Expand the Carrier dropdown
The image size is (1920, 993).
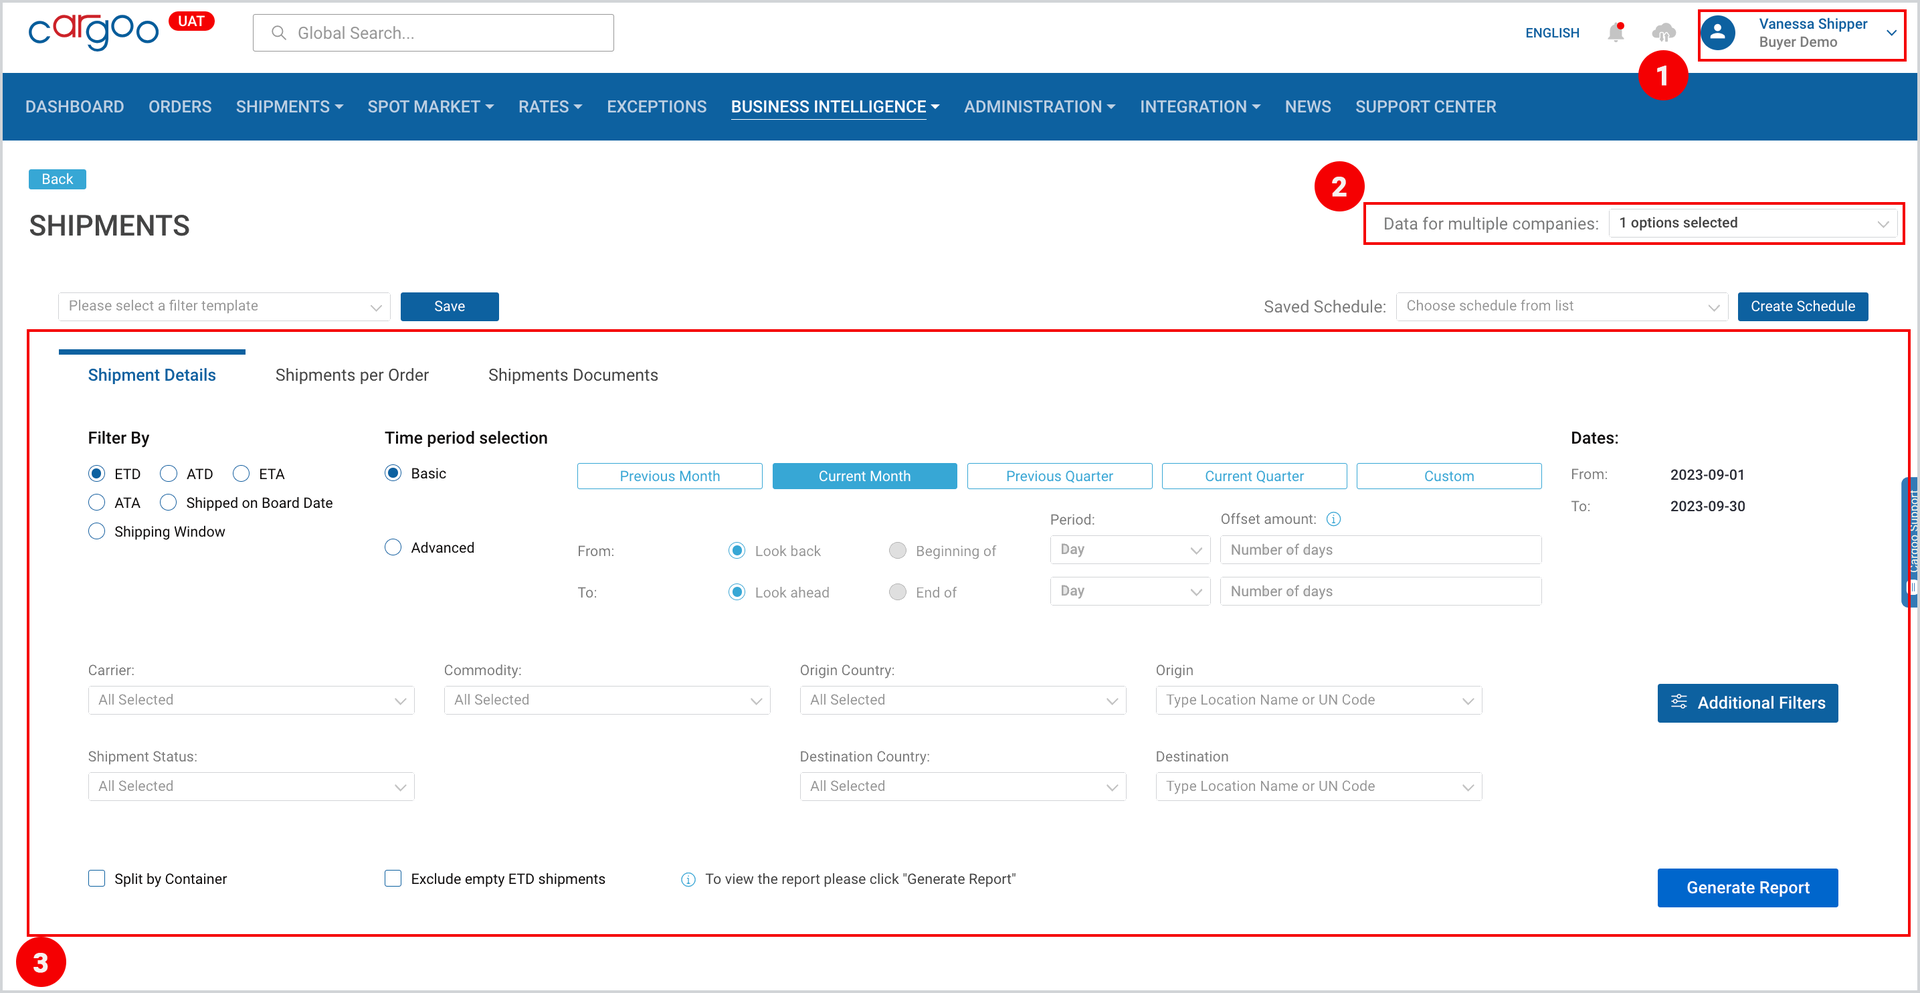coord(251,700)
